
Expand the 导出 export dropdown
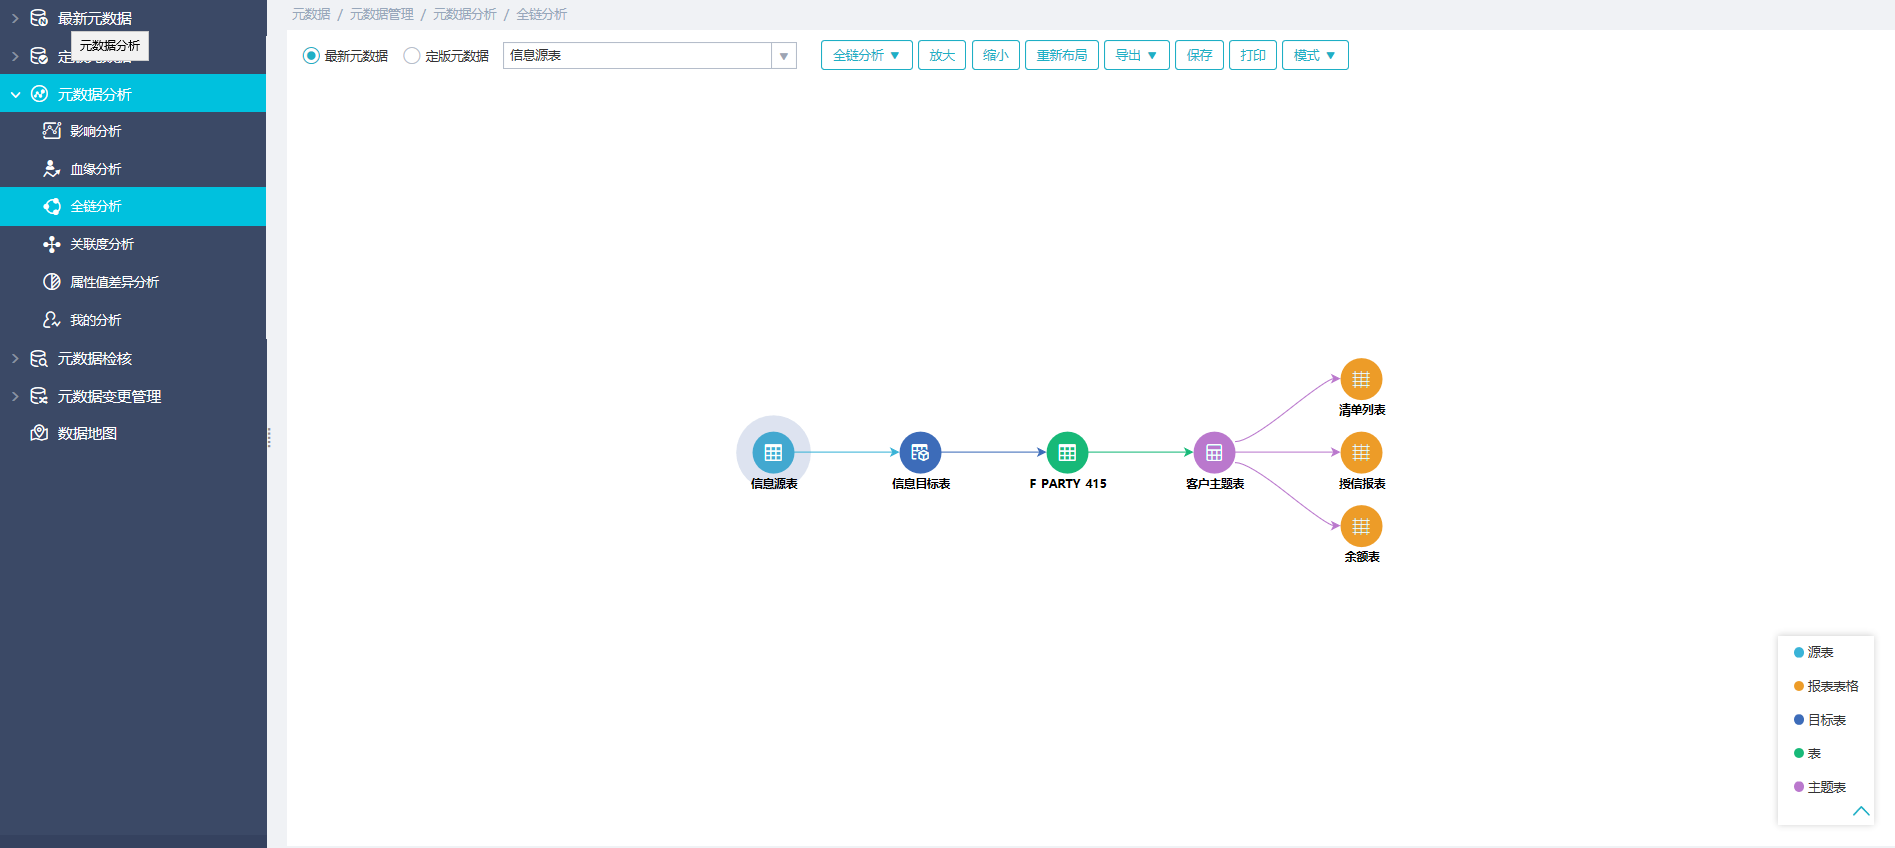coord(1136,55)
